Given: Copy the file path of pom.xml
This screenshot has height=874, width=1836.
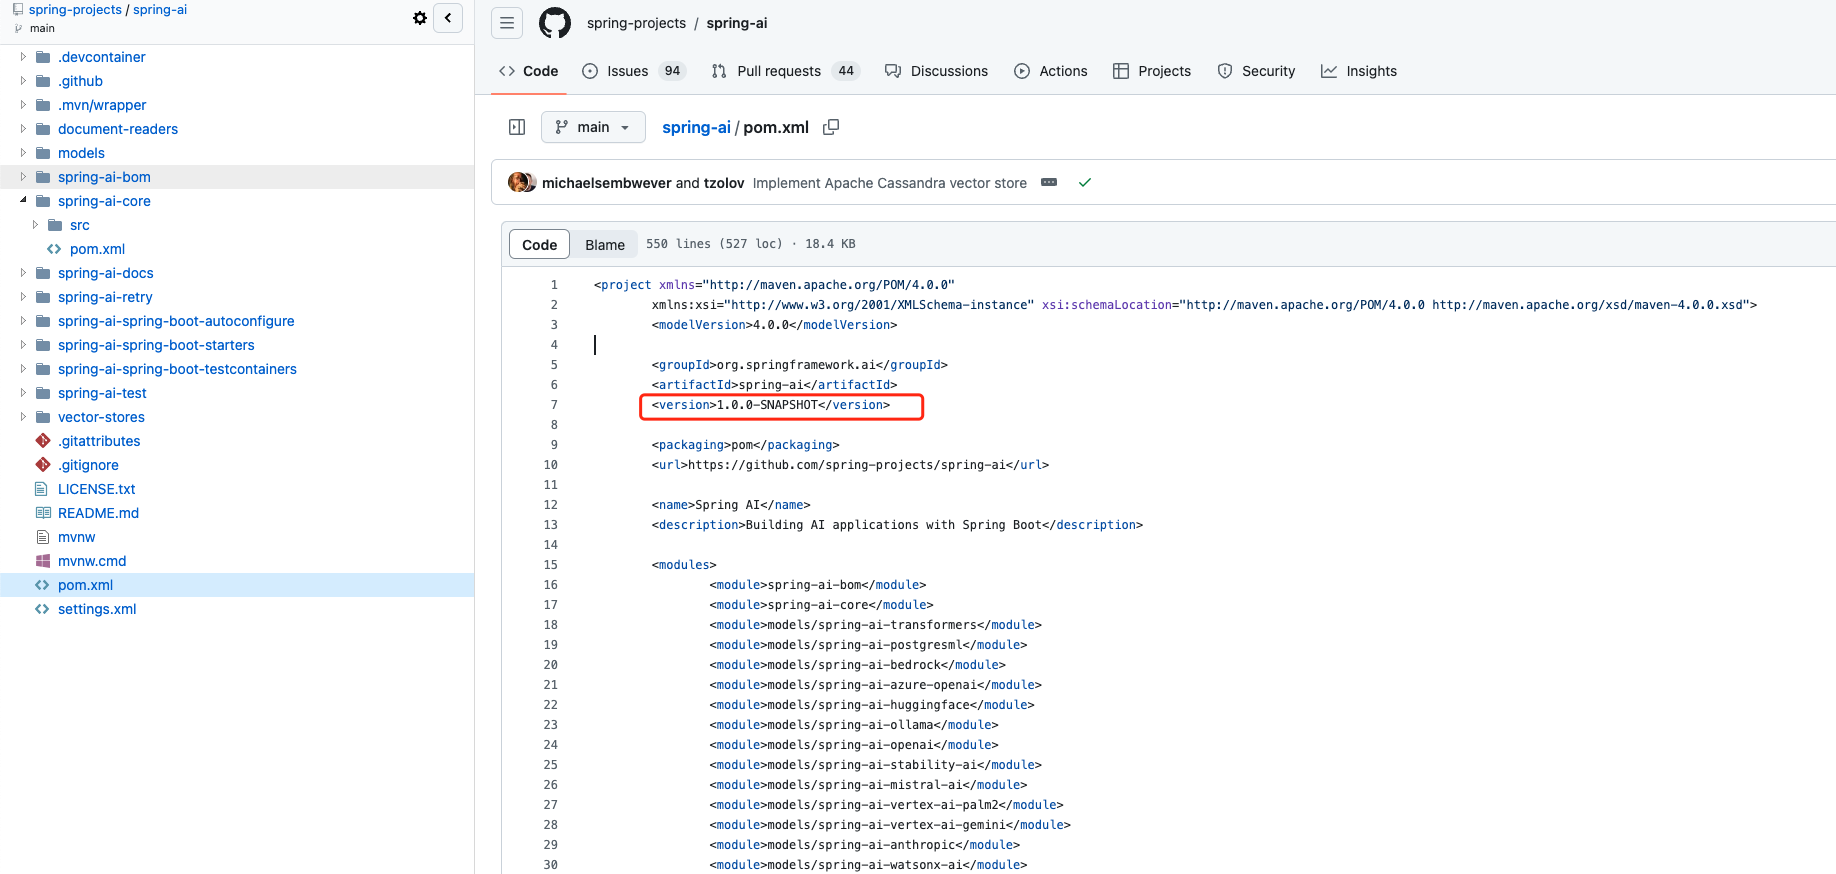Looking at the screenshot, I should pos(831,127).
